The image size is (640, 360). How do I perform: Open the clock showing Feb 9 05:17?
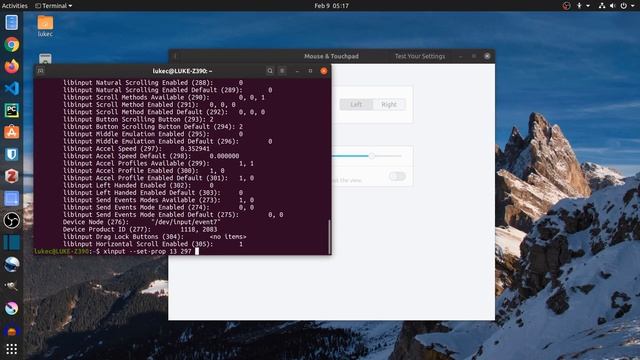tap(331, 6)
